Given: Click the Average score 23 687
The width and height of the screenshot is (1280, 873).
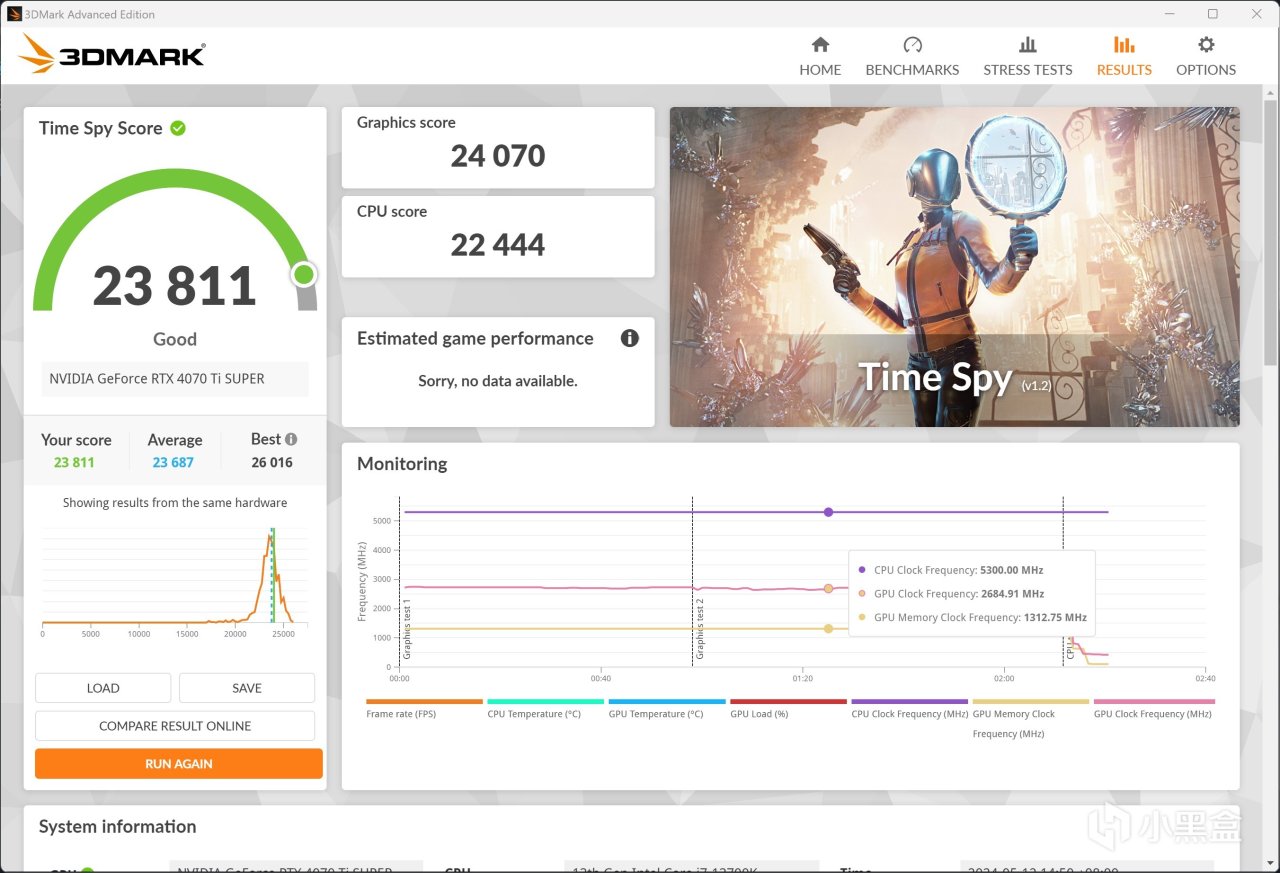Looking at the screenshot, I should click(x=174, y=462).
